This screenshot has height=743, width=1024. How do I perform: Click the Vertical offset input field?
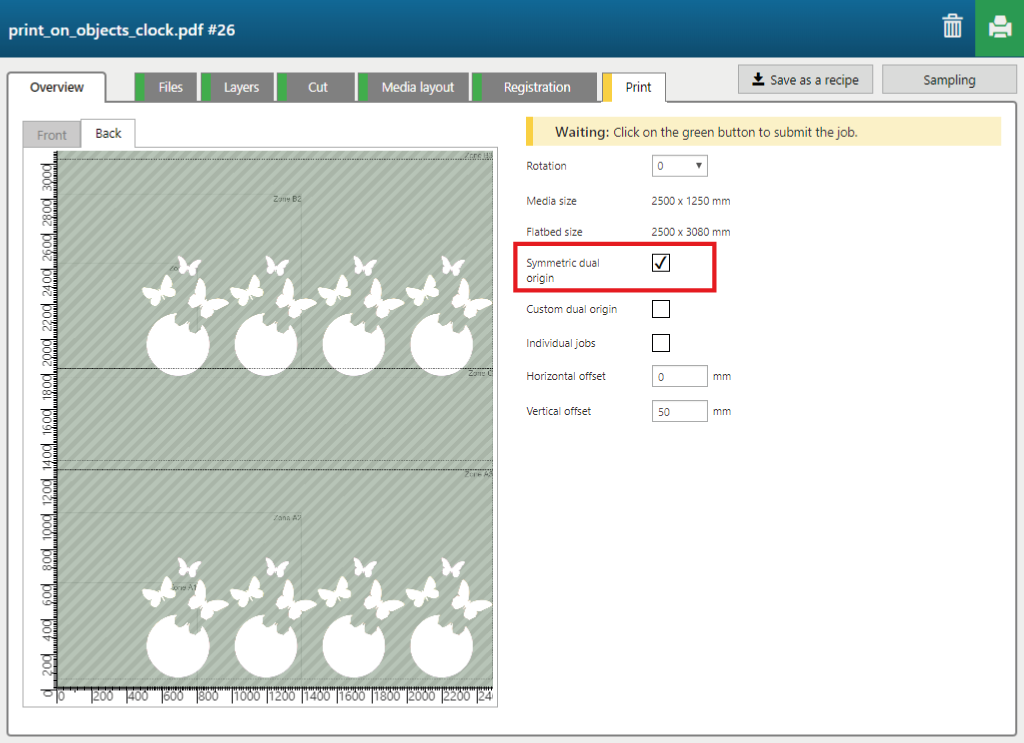(x=679, y=412)
